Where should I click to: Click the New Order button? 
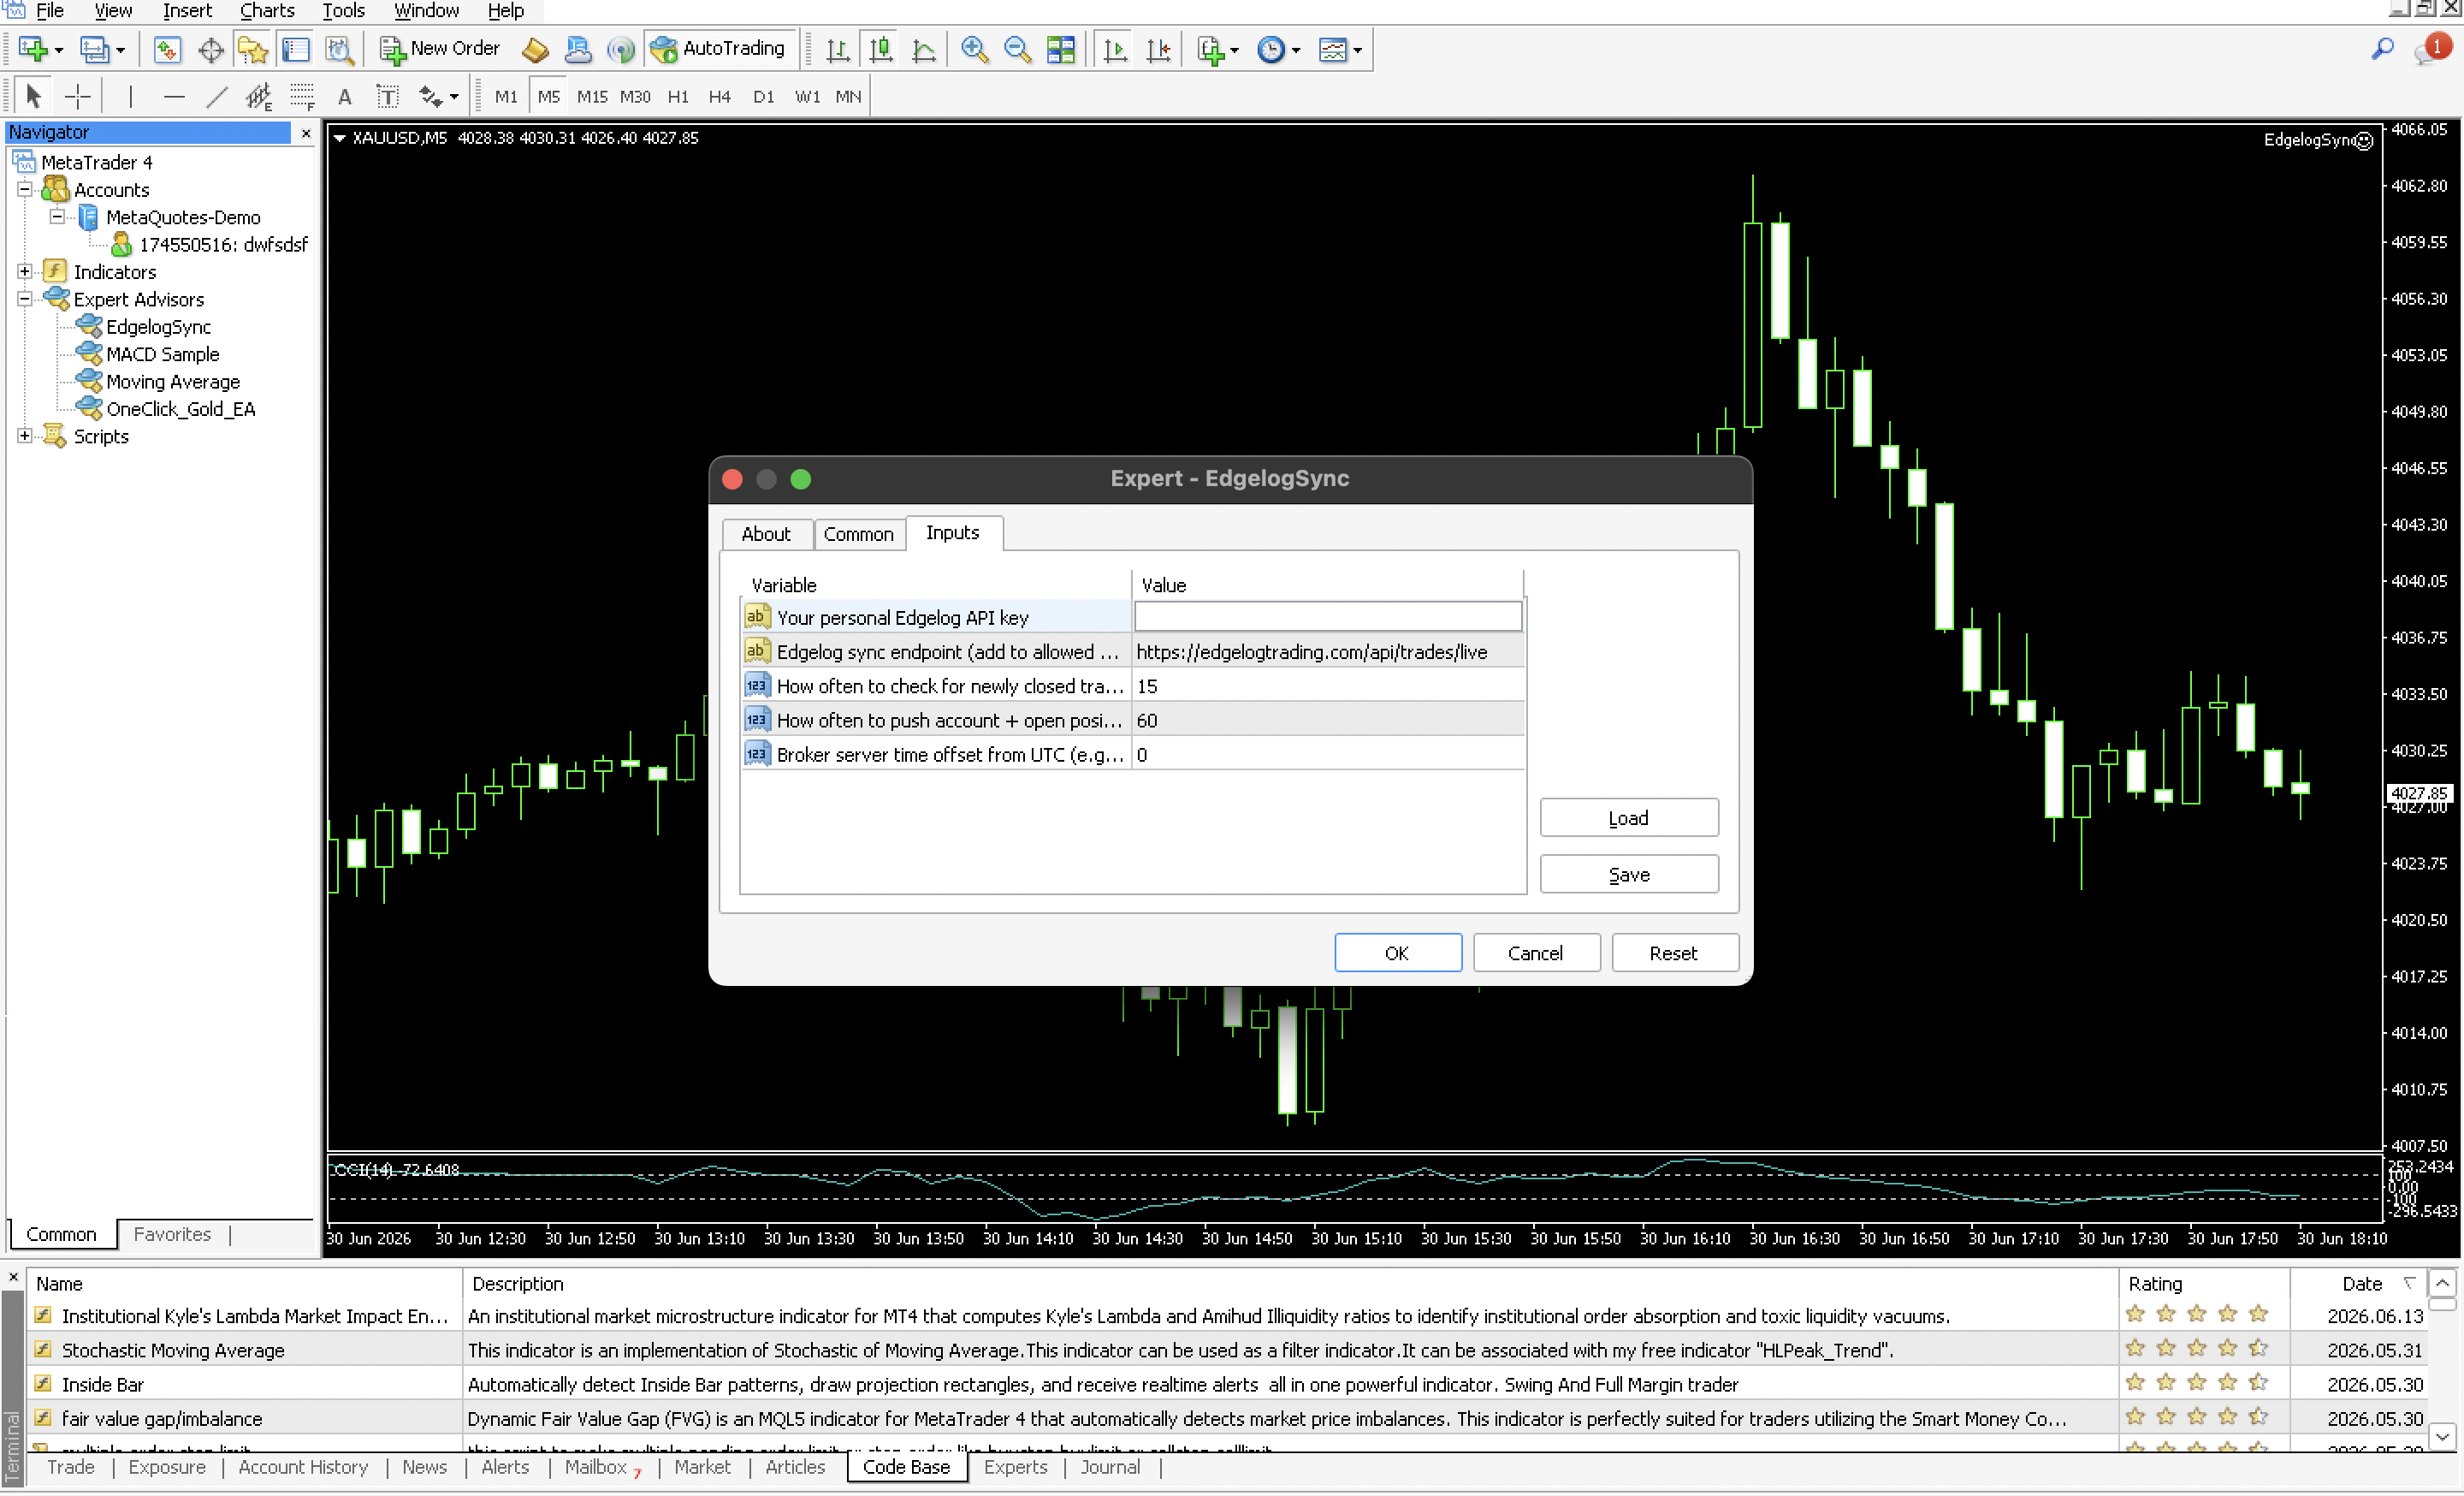tap(440, 49)
